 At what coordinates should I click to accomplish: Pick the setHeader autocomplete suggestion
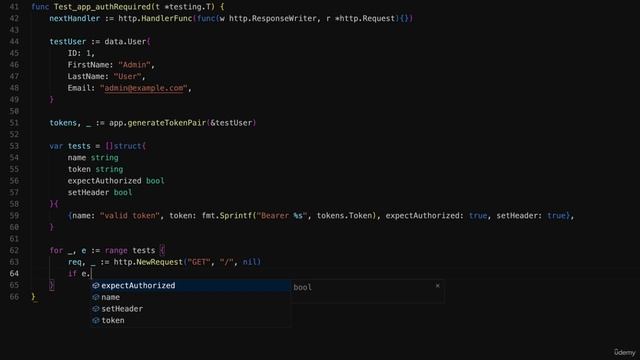(x=191, y=309)
